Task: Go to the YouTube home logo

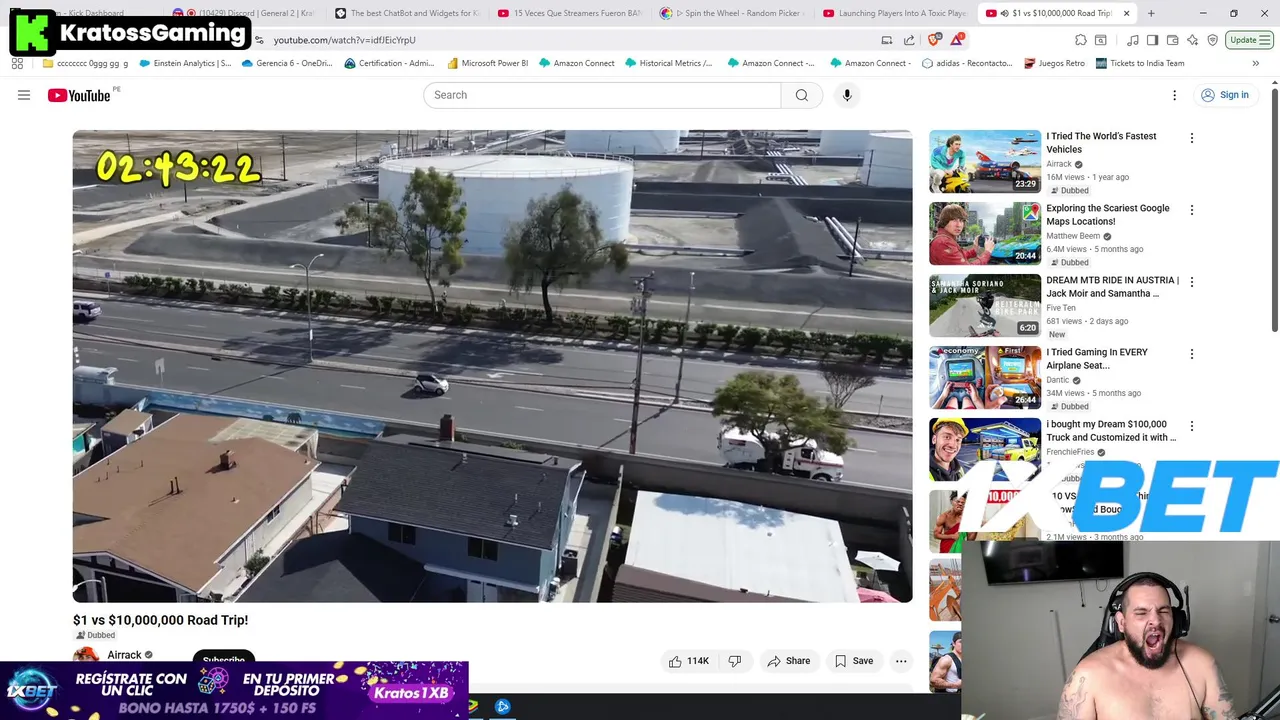Action: coord(80,95)
